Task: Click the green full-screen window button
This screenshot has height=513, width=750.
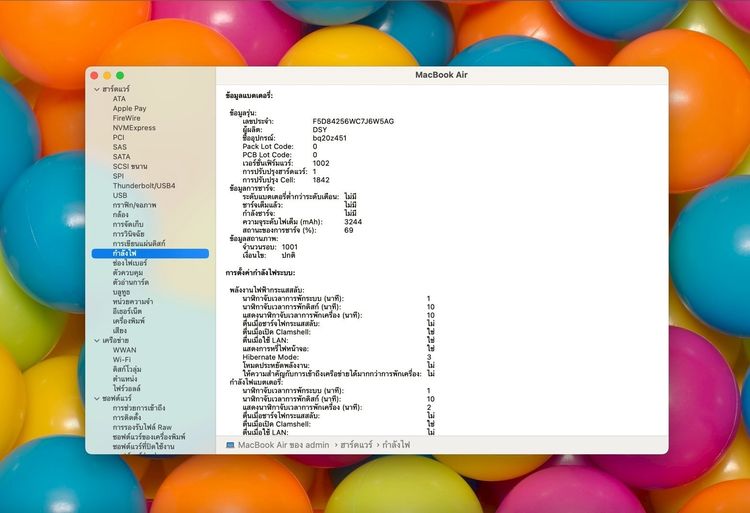Action: pos(120,75)
